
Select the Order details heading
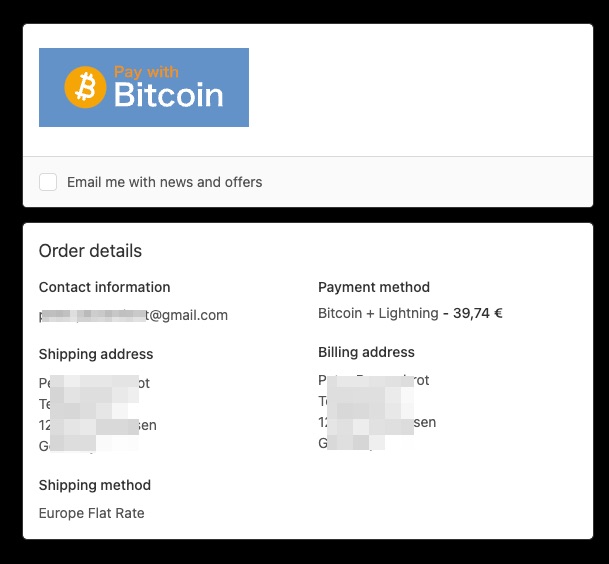pos(90,251)
